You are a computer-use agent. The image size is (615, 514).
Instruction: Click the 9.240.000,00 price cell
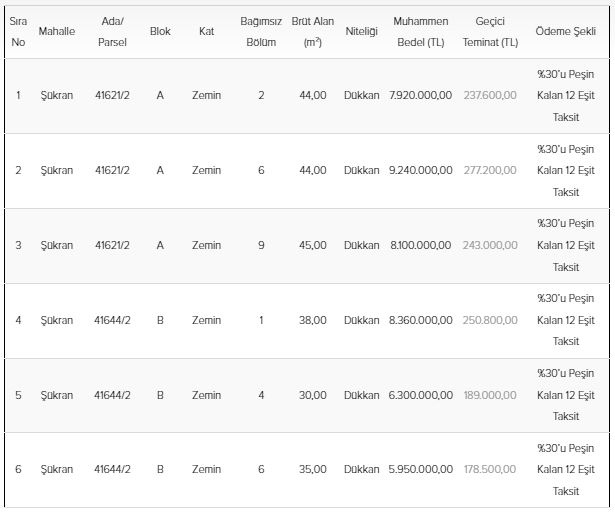[420, 170]
